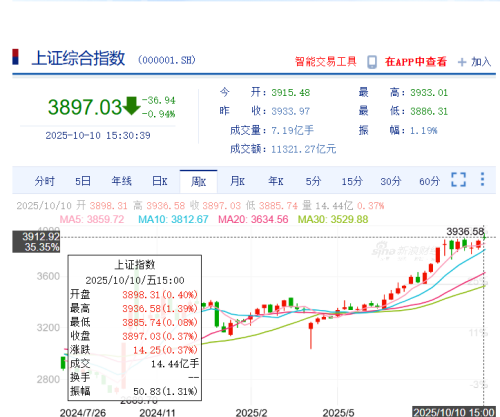Click the tooltip 开盘 value 3898.31(0.40%)

click(x=160, y=295)
